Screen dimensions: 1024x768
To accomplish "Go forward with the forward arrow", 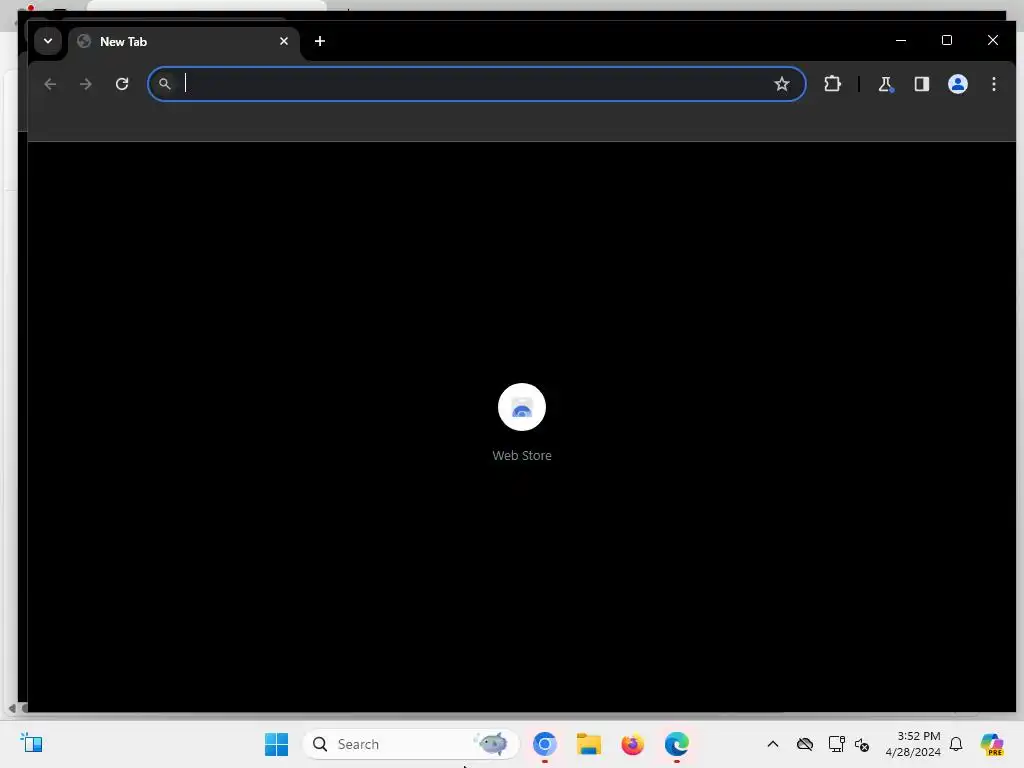I will [86, 84].
